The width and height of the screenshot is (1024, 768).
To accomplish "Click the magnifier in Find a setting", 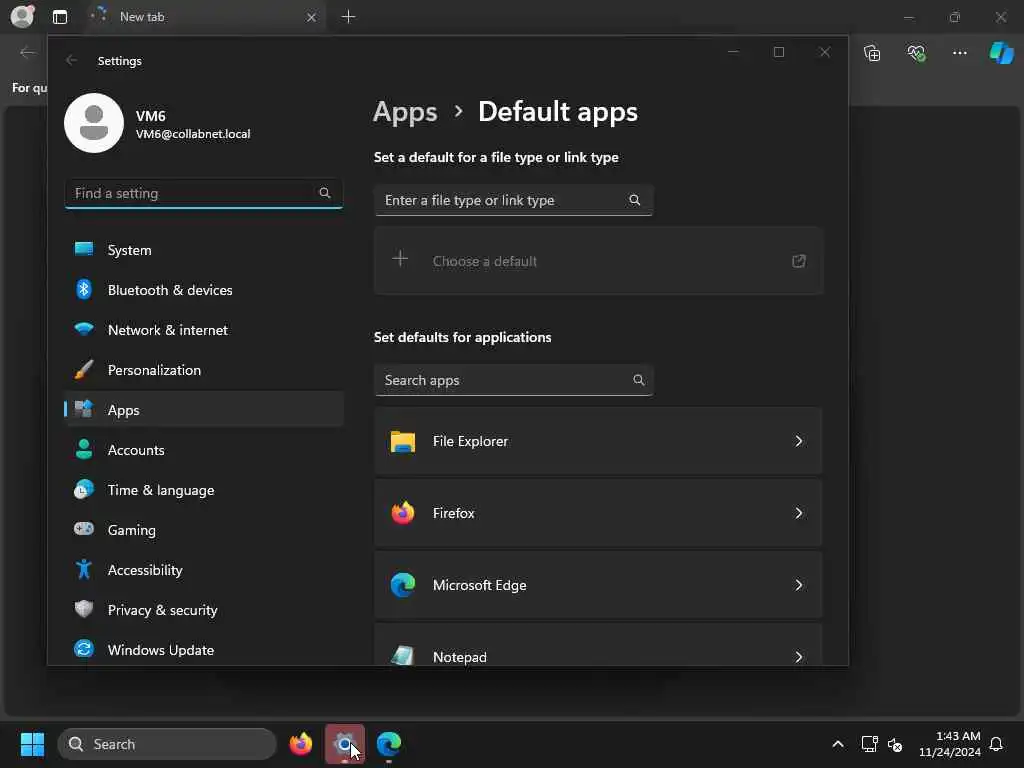I will 325,193.
